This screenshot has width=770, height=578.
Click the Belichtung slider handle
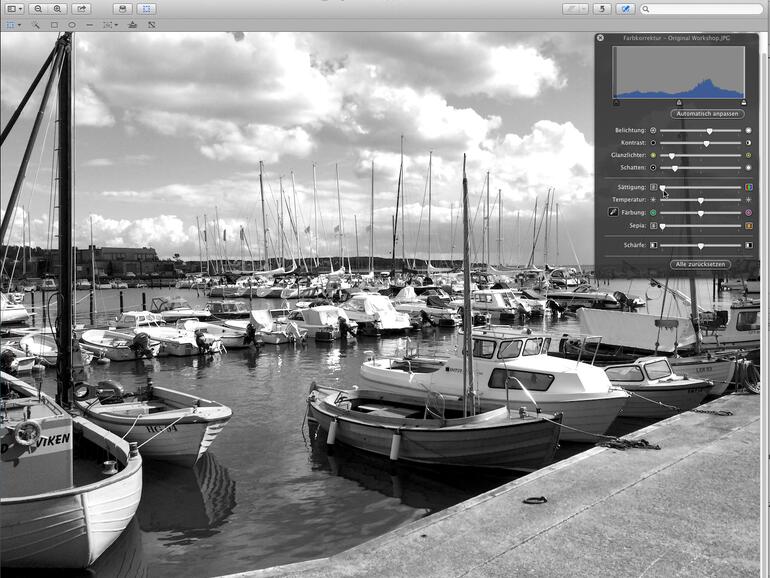(709, 131)
